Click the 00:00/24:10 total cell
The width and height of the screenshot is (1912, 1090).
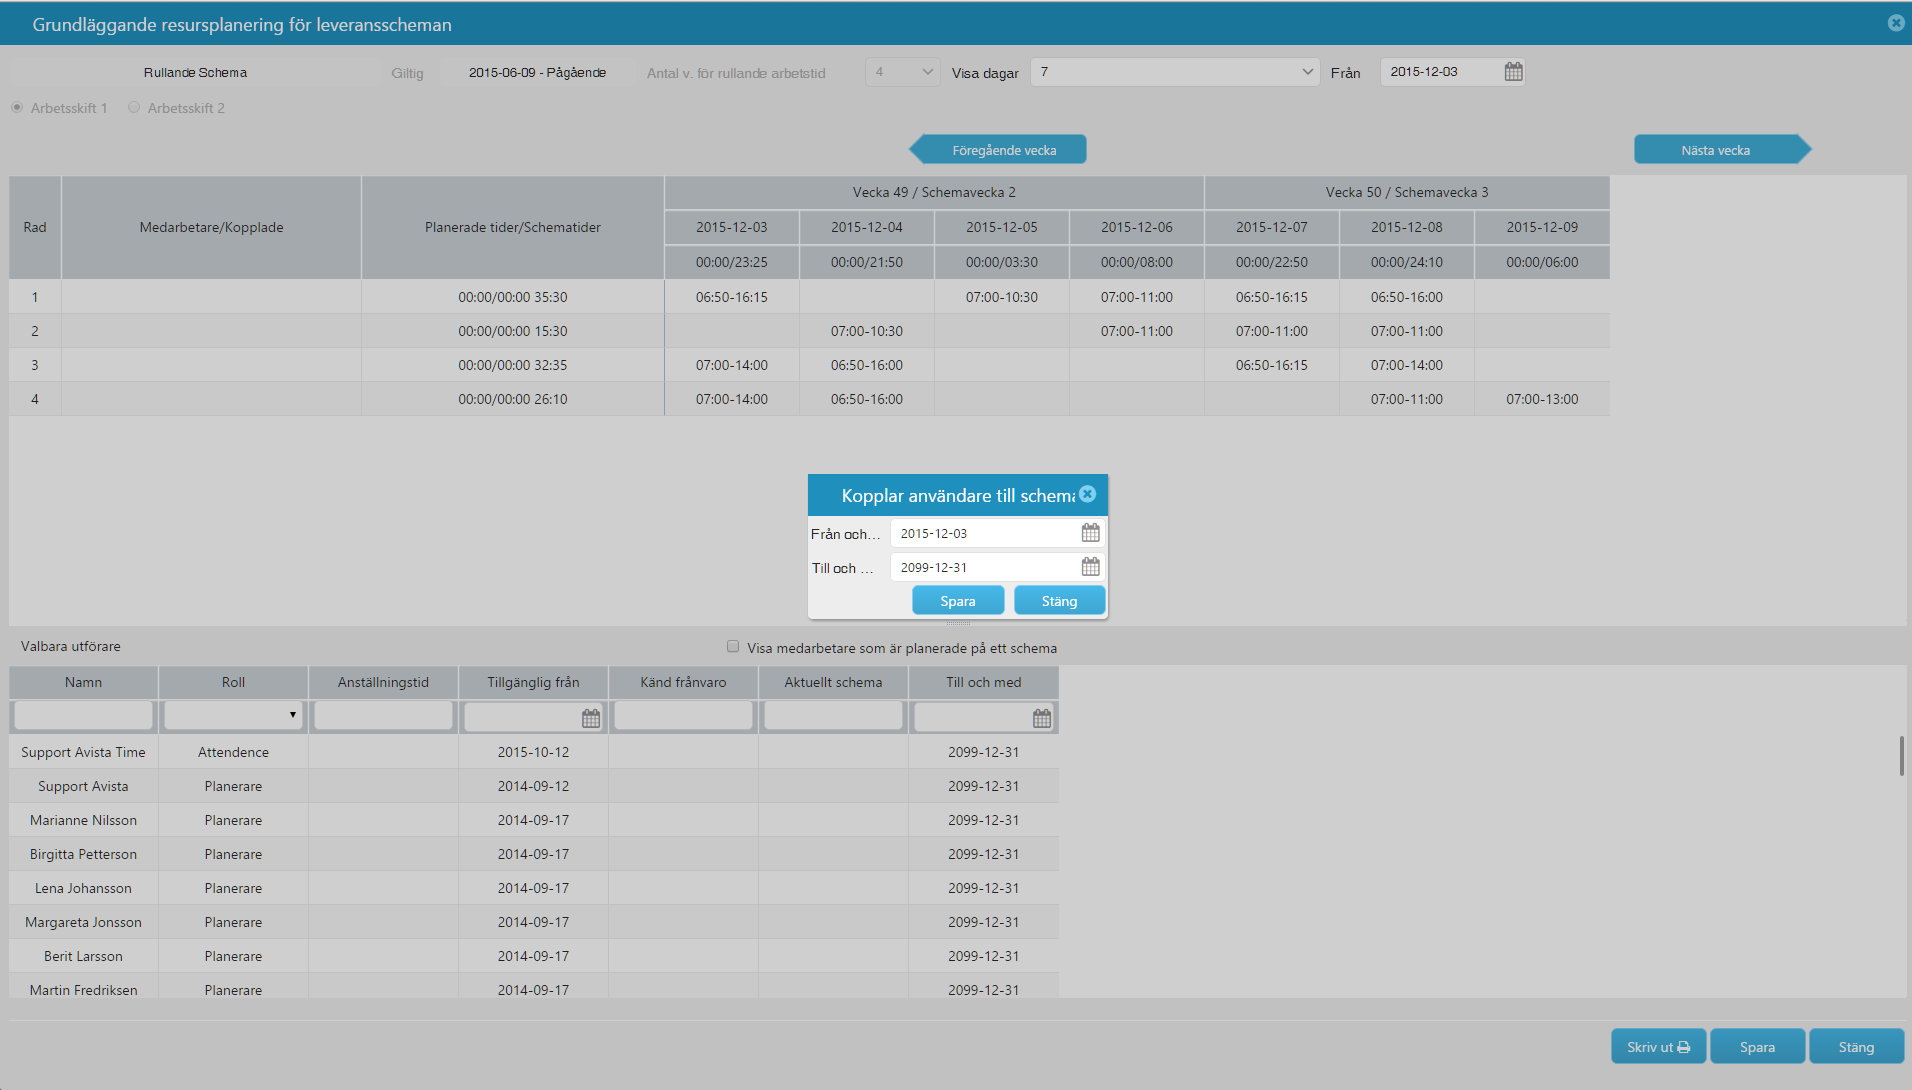pyautogui.click(x=1407, y=262)
